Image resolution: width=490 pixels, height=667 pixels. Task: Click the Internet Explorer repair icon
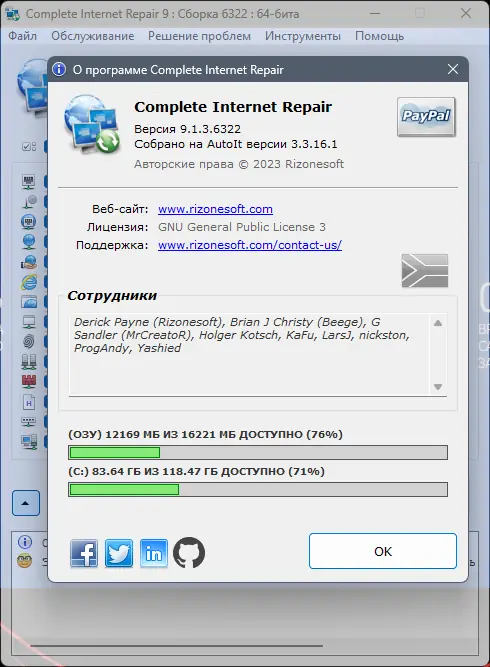(x=29, y=282)
